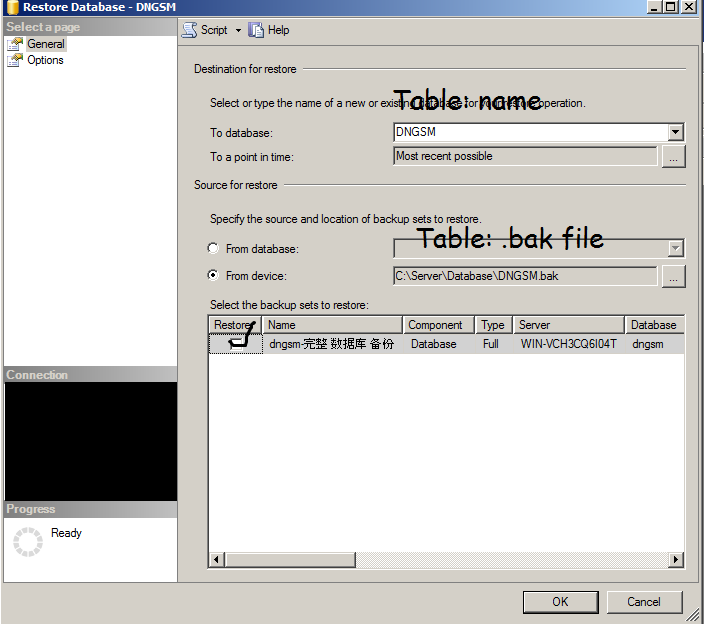704x624 pixels.
Task: Click the Most recent possible field
Action: click(x=525, y=156)
